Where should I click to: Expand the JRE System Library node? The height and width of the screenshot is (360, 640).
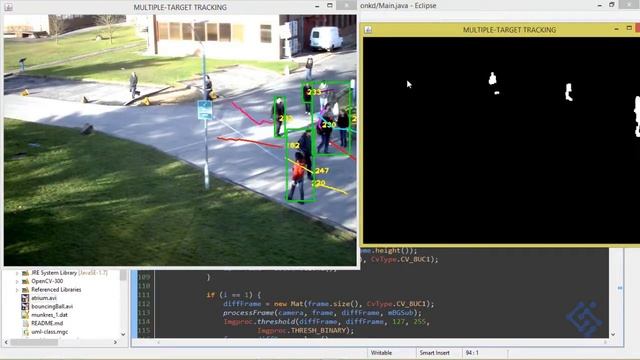[17, 273]
